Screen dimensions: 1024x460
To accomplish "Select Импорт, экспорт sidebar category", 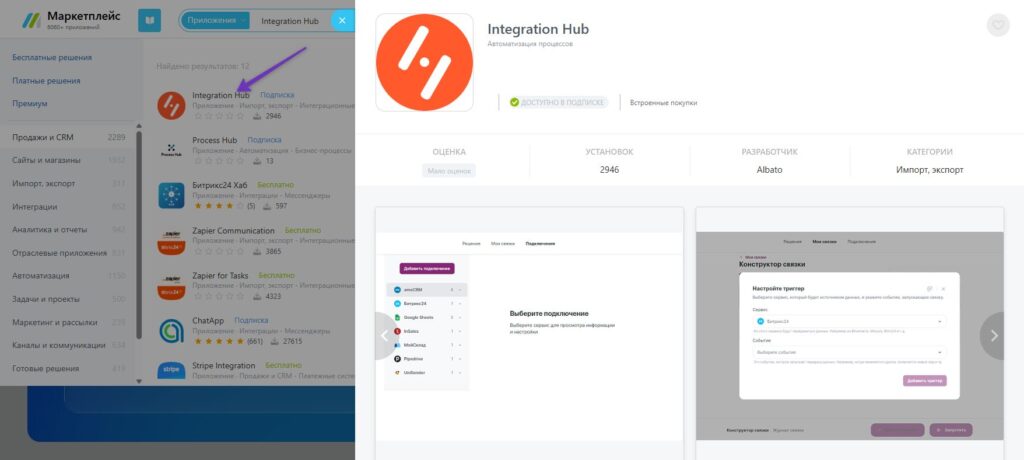I will tap(68, 184).
